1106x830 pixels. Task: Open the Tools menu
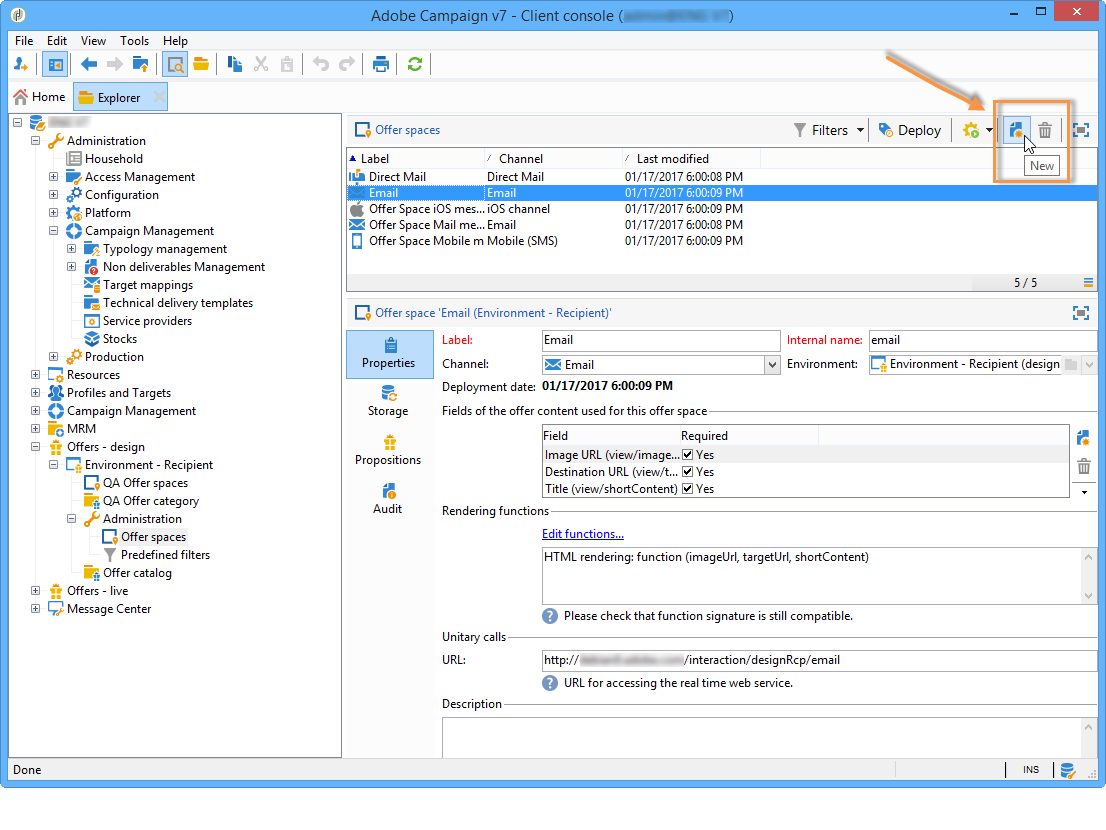pyautogui.click(x=134, y=41)
